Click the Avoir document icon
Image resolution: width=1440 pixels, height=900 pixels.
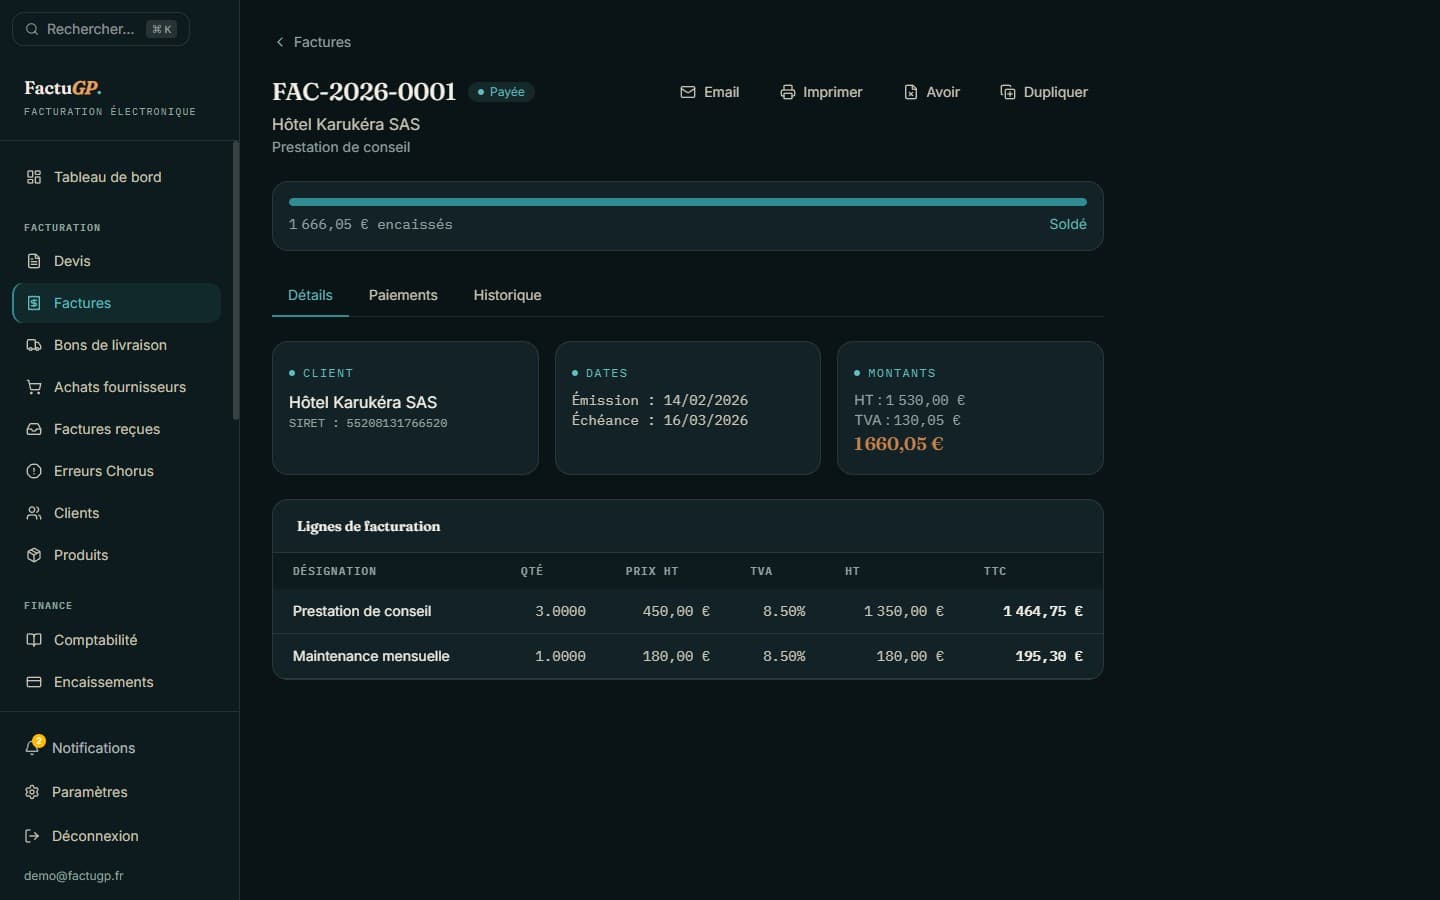(x=911, y=92)
